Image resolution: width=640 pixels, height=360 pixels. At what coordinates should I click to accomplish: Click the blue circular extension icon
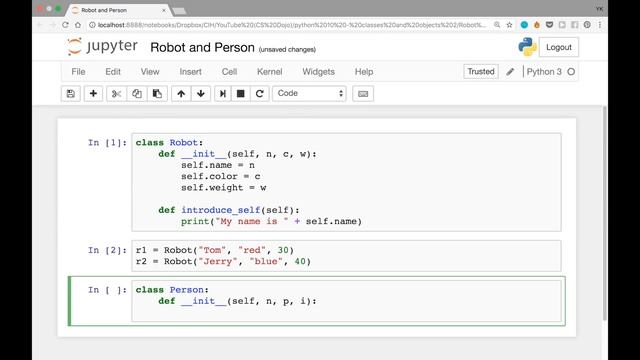pyautogui.click(x=524, y=25)
